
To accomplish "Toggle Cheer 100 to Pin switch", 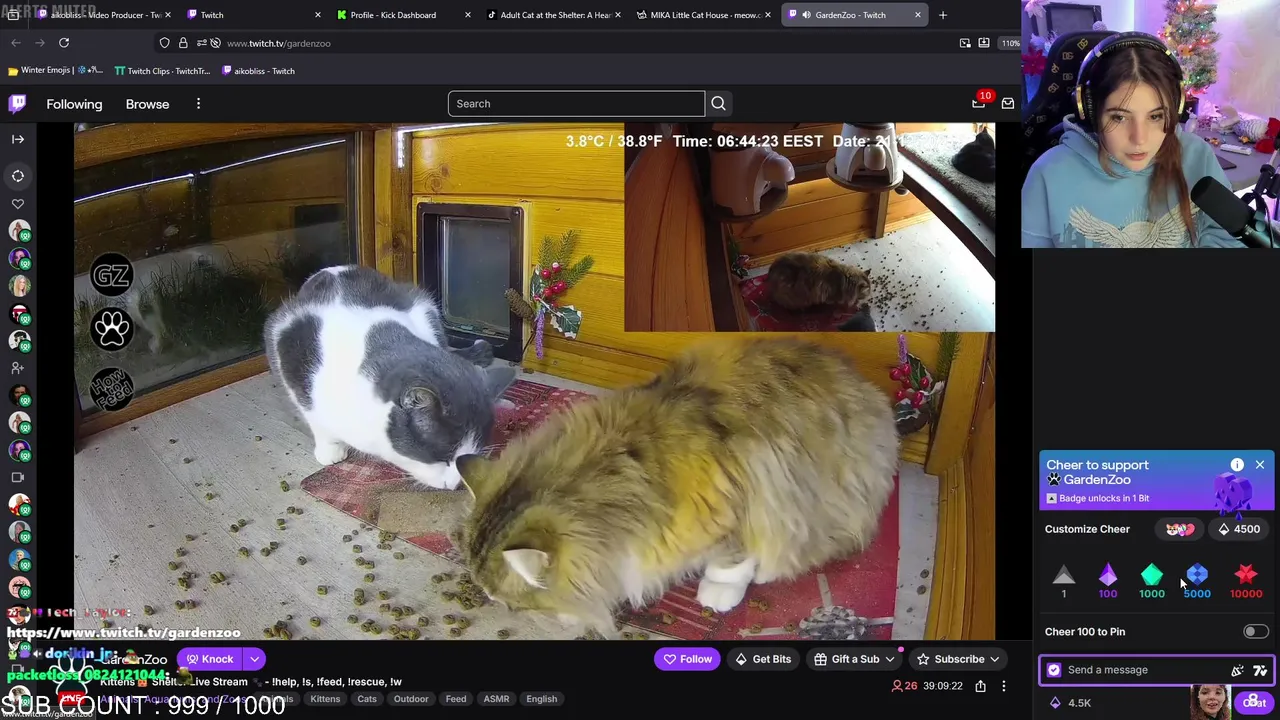I will tap(1256, 632).
